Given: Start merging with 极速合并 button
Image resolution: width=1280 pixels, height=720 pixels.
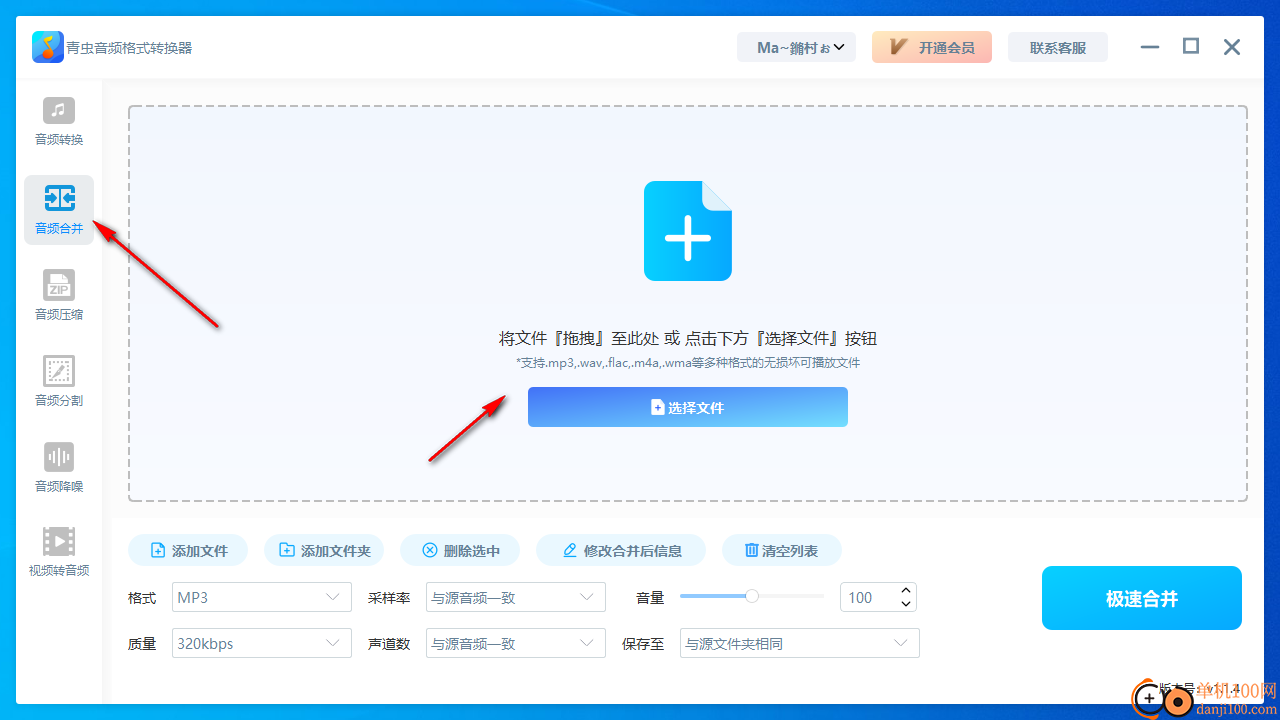Looking at the screenshot, I should [1141, 597].
